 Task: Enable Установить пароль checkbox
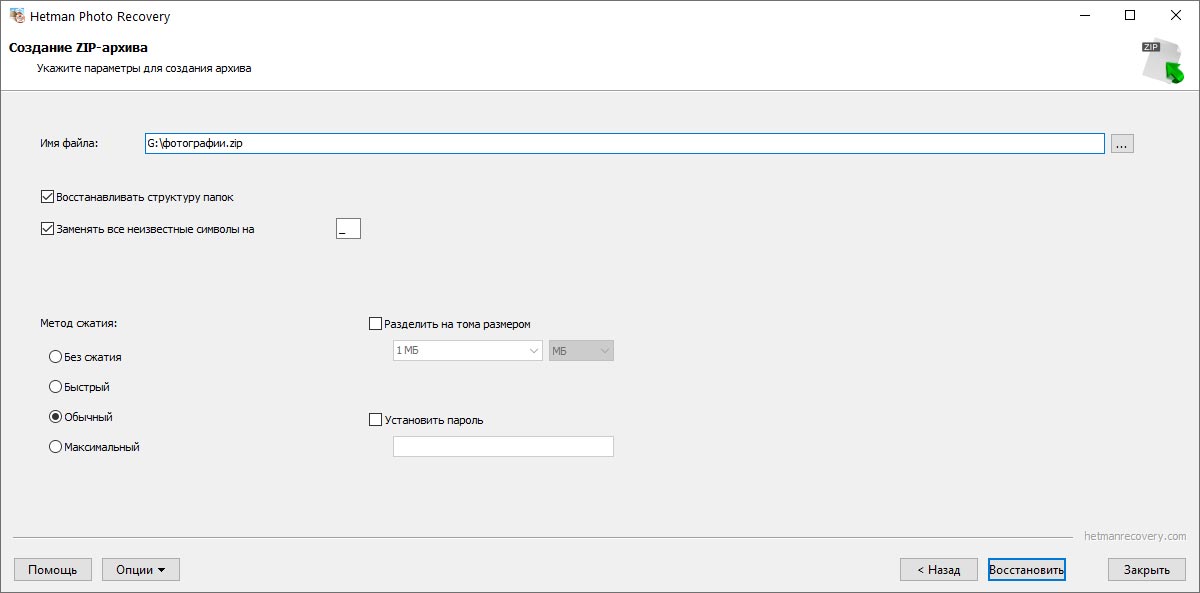(376, 420)
